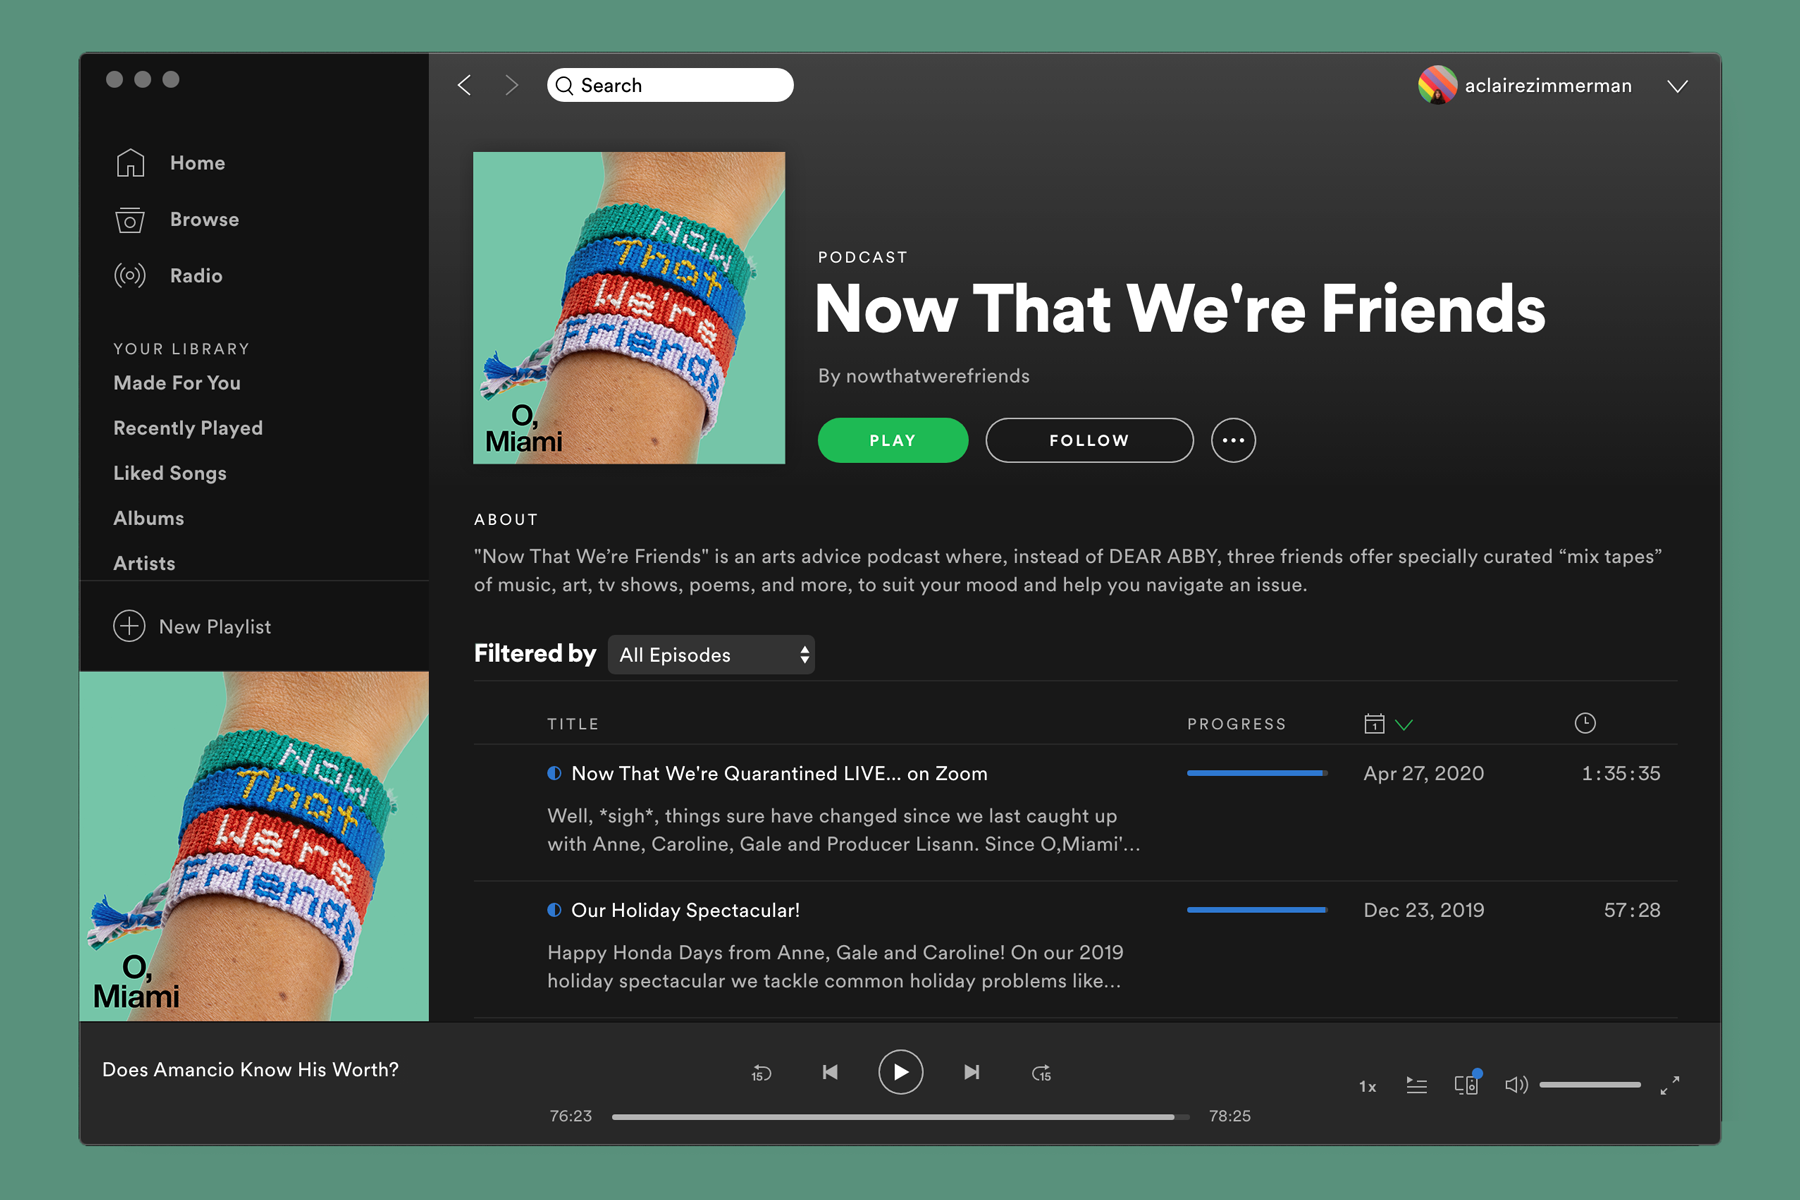
Task: Sort by TITLE column header
Action: coord(573,724)
